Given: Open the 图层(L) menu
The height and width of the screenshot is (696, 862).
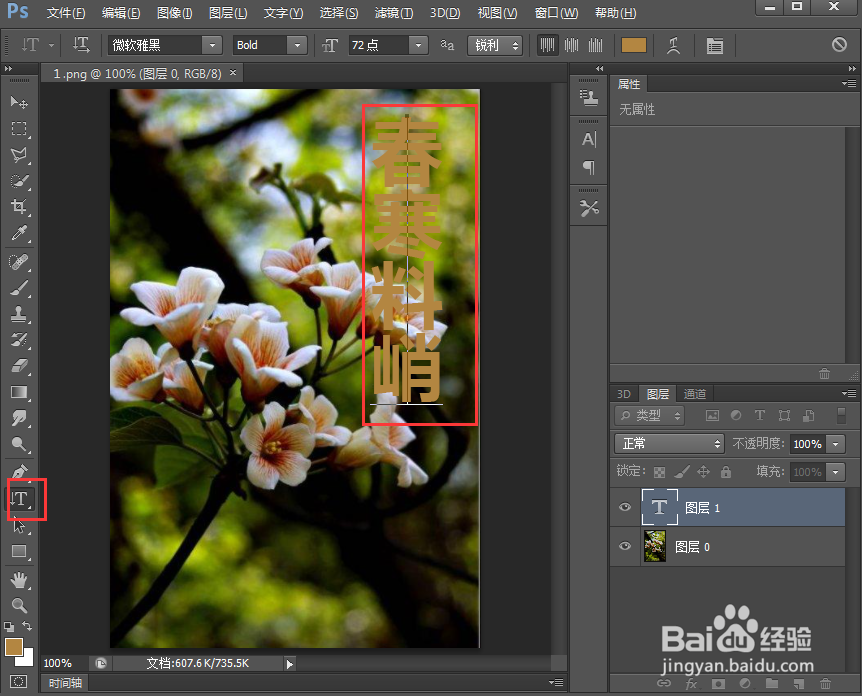Looking at the screenshot, I should 228,13.
